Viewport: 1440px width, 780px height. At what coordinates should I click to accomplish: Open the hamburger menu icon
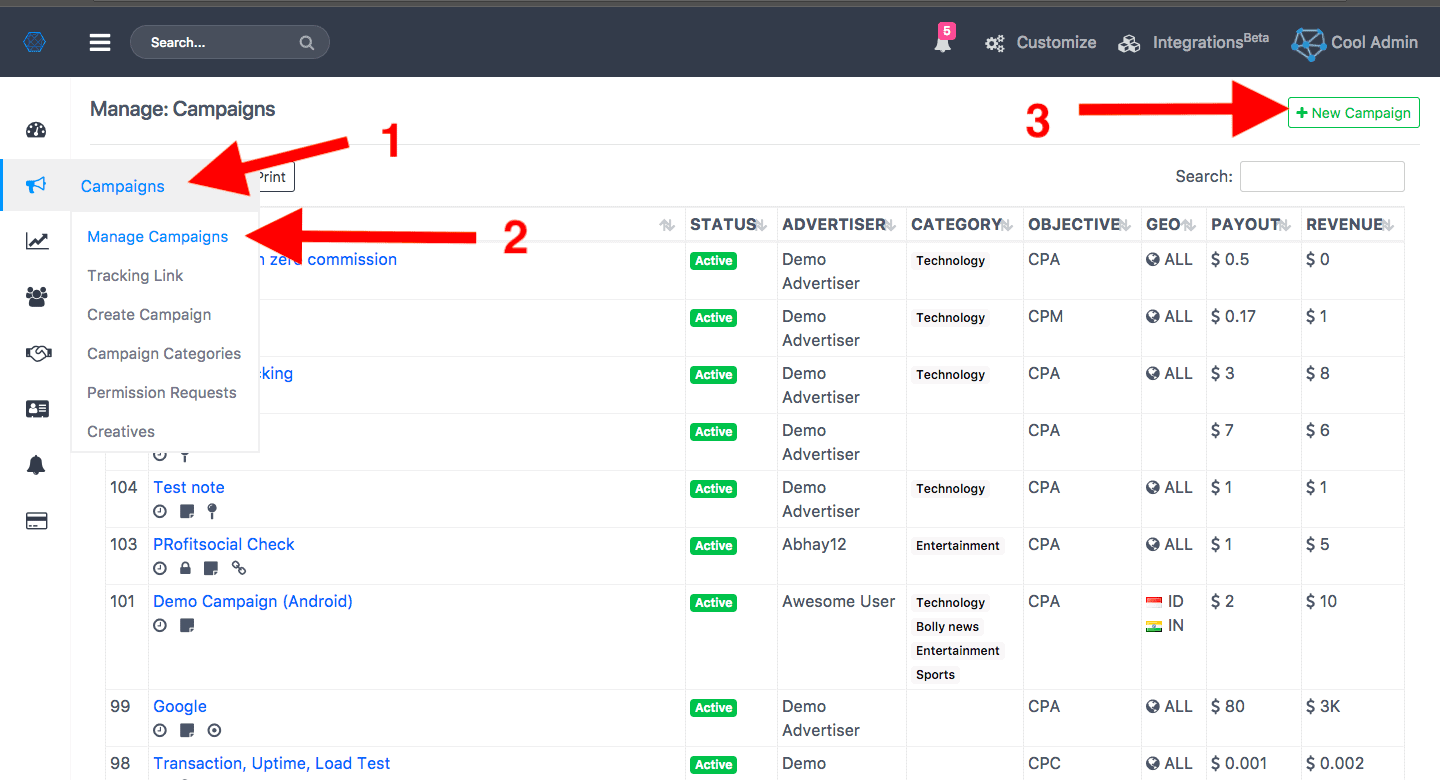pyautogui.click(x=99, y=42)
